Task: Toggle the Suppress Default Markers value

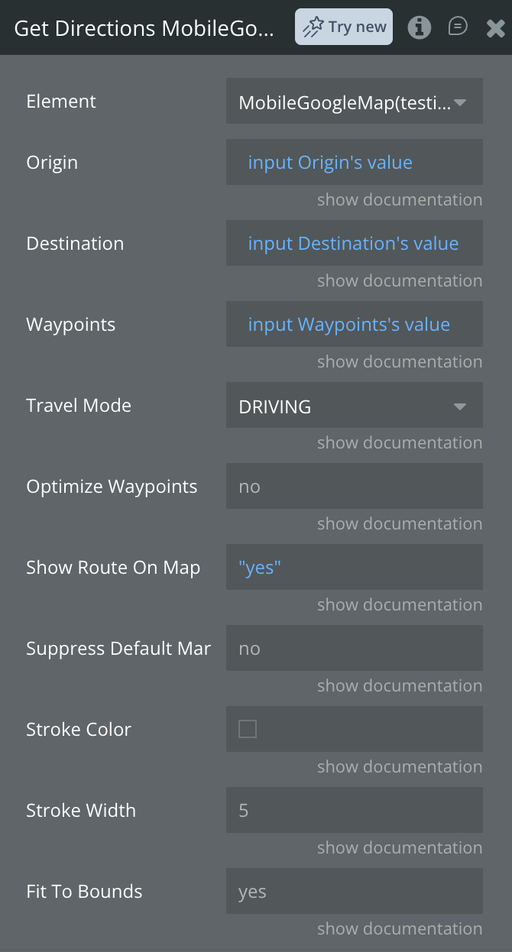Action: click(x=354, y=648)
